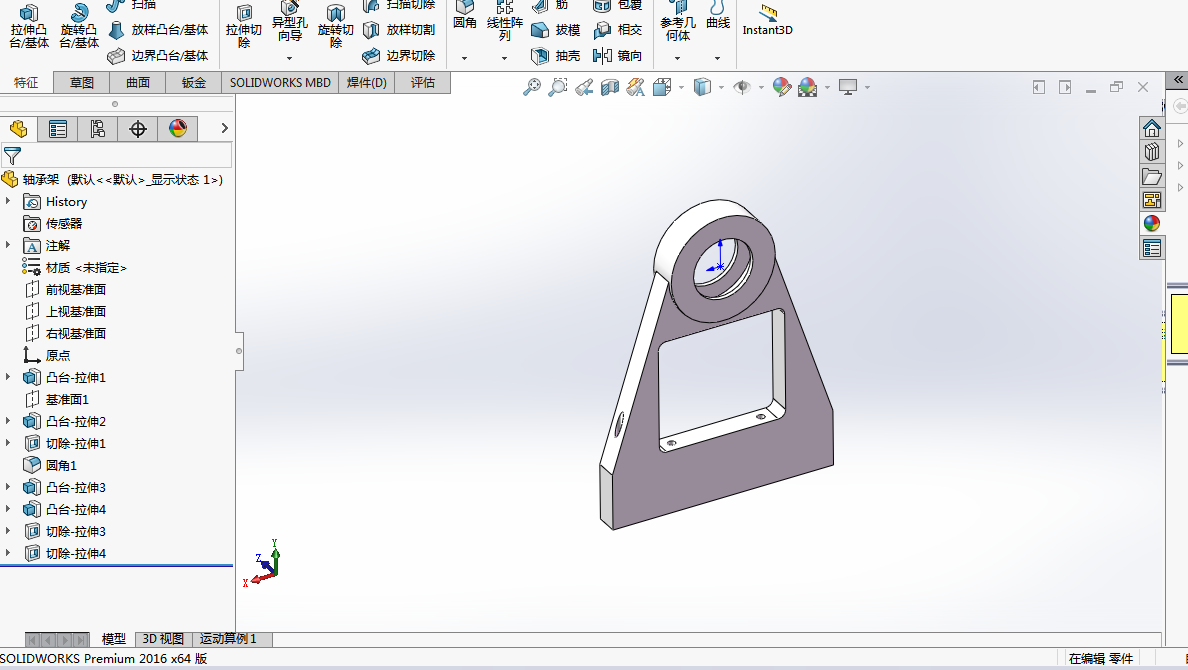The image size is (1188, 670).
Task: Open the DimXpertManager tab
Action: pyautogui.click(x=138, y=129)
